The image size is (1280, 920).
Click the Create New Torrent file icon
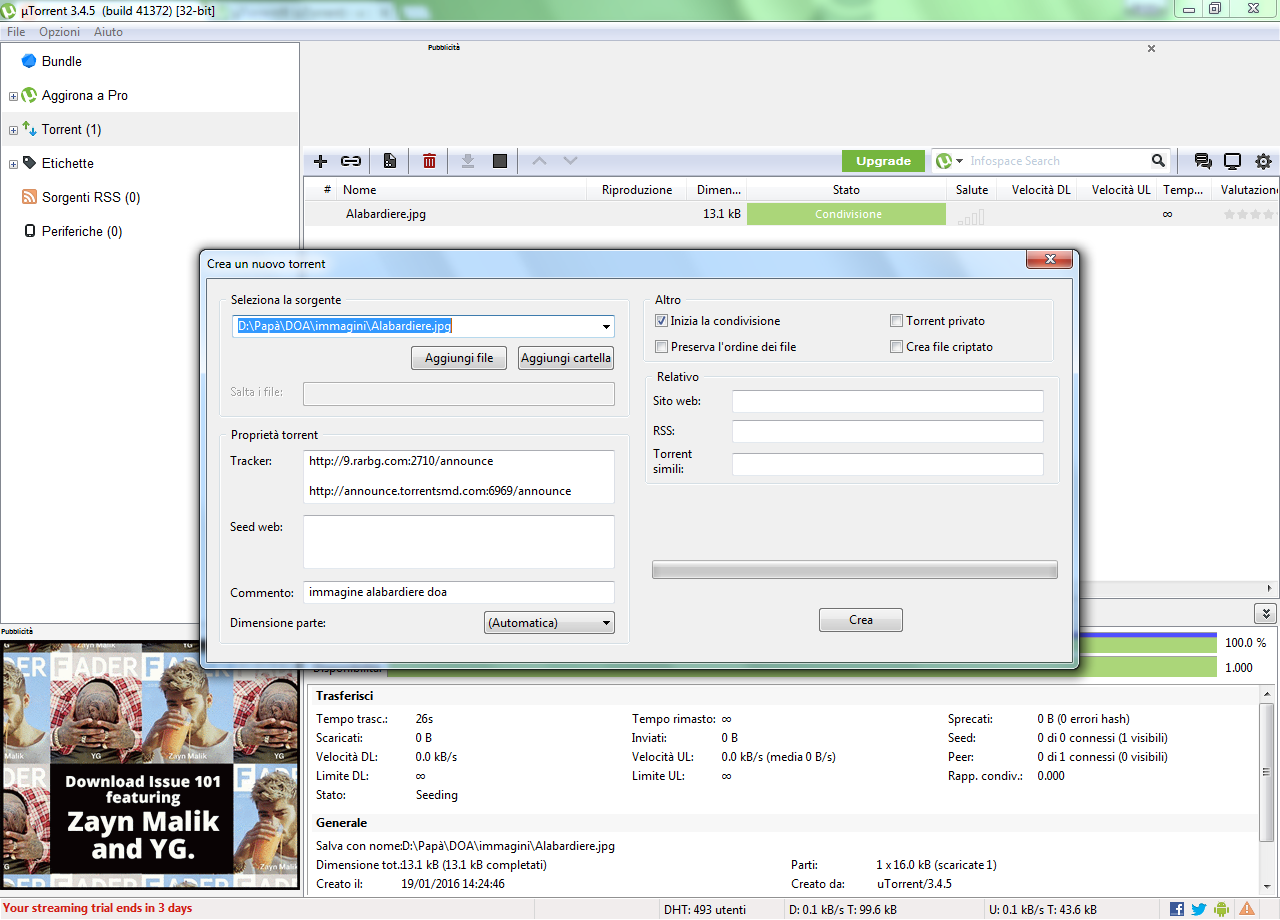pos(390,161)
